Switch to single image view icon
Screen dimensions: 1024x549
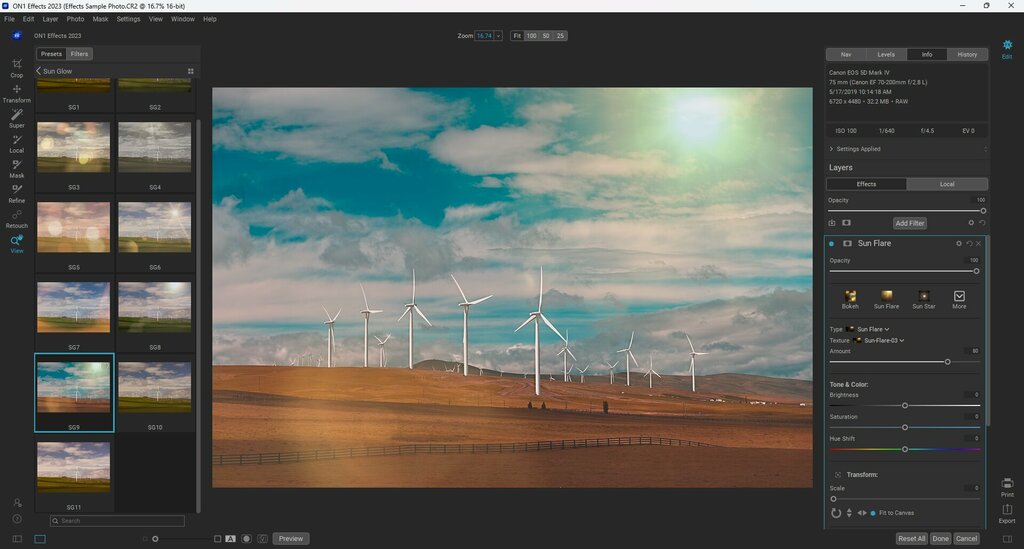point(40,539)
